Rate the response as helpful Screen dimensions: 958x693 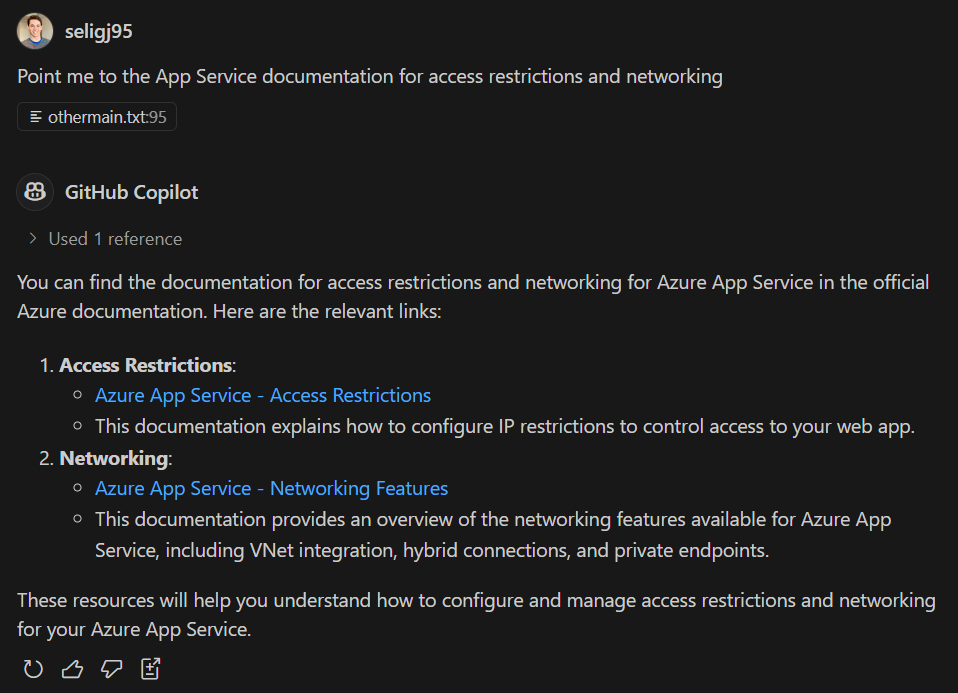tap(72, 668)
